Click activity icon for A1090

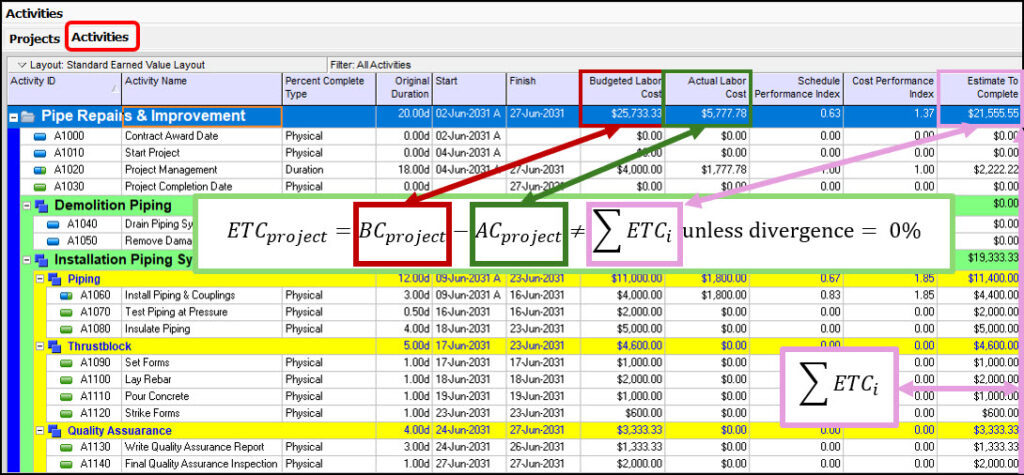coord(67,363)
